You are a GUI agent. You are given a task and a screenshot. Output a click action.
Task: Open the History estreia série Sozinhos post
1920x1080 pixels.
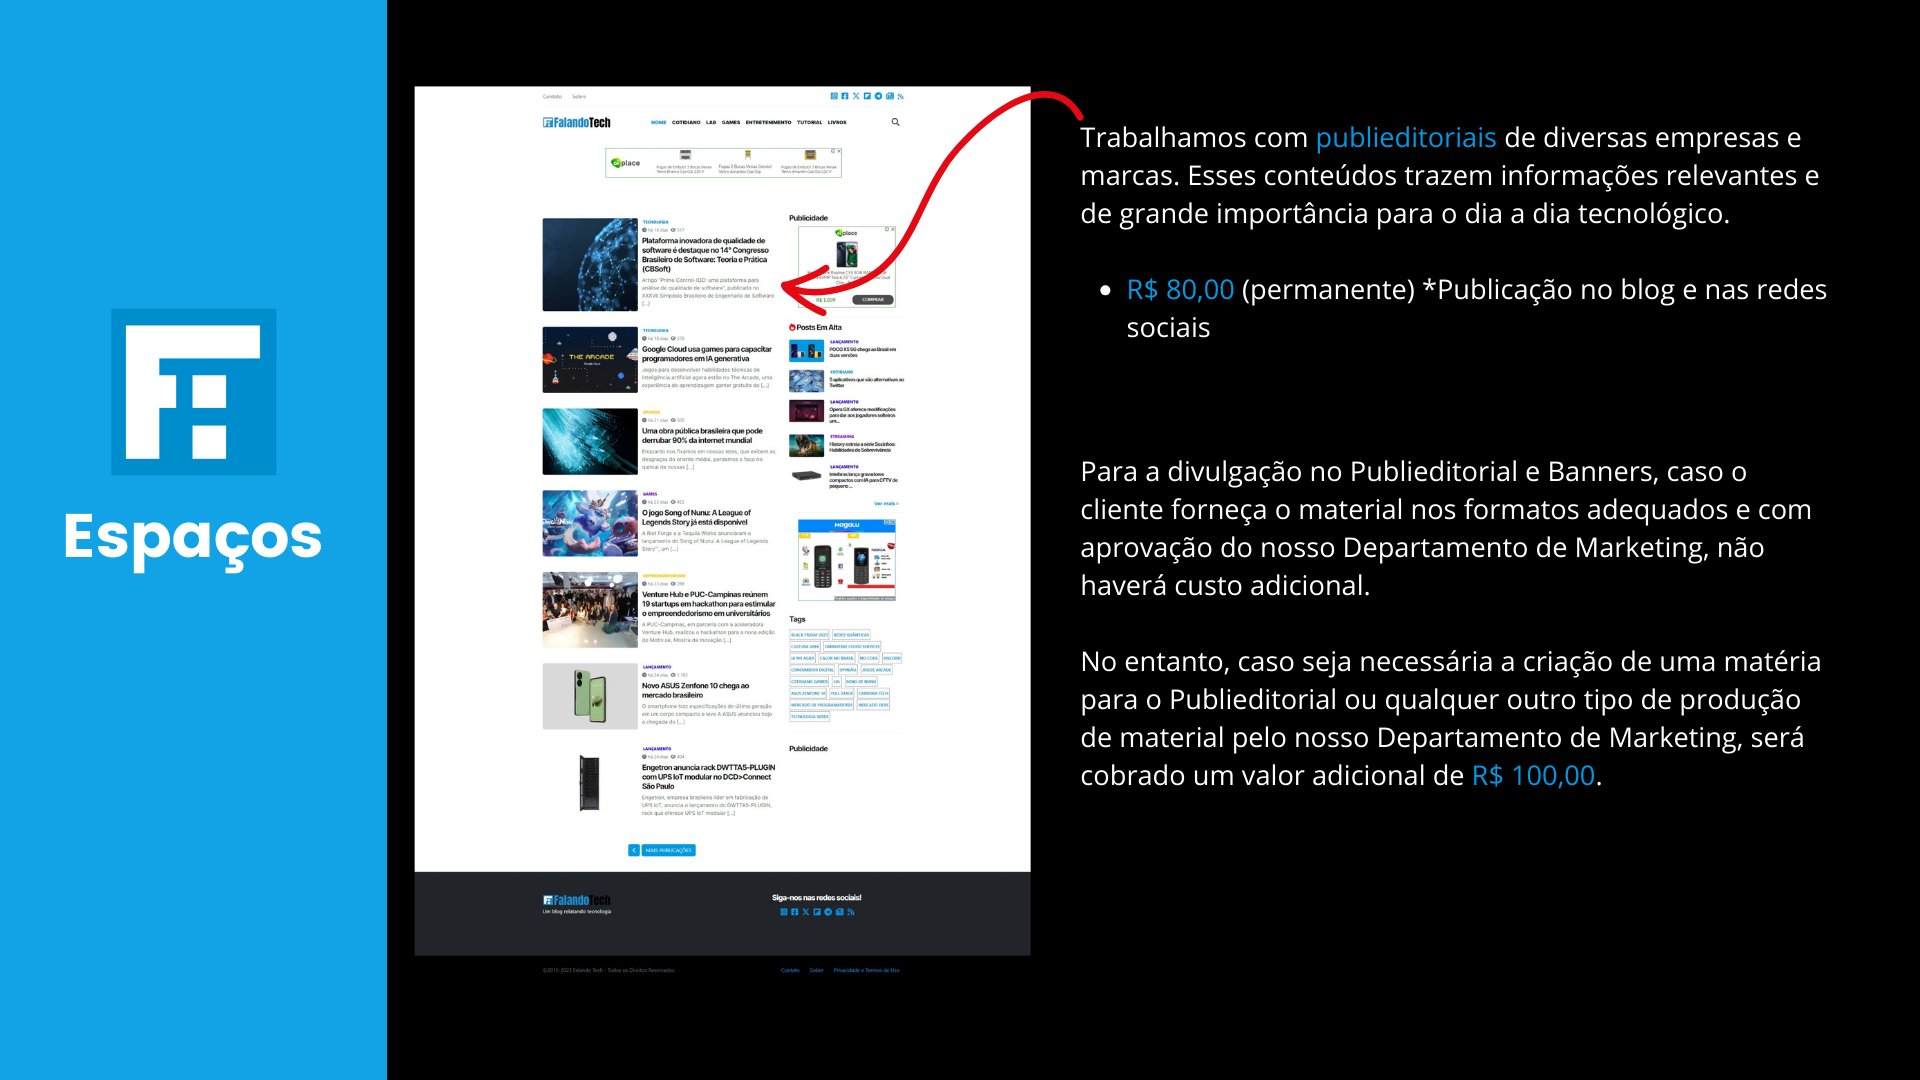861,447
